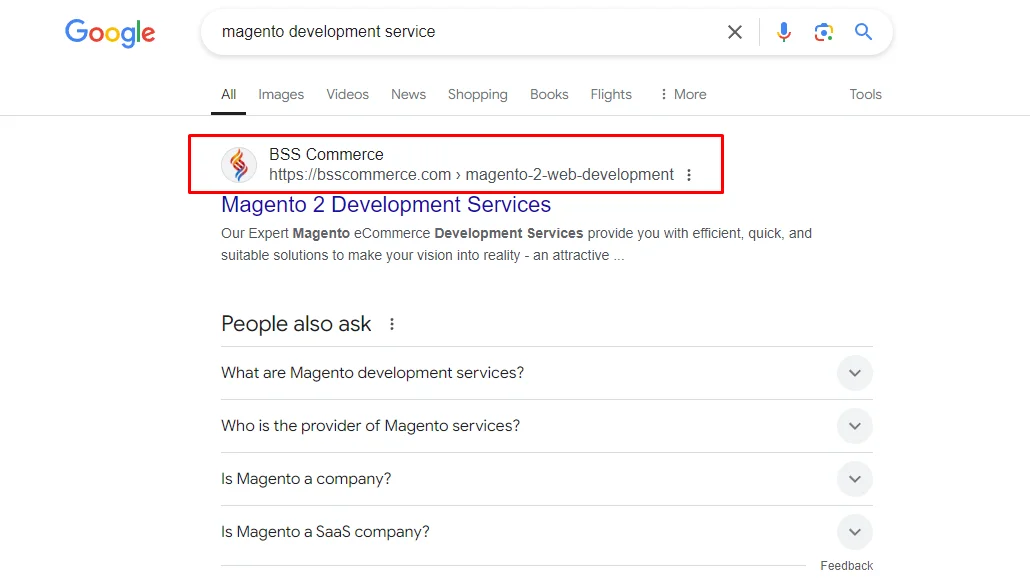The height and width of the screenshot is (585, 1030).
Task: Expand the More search categories menu
Action: 683,95
